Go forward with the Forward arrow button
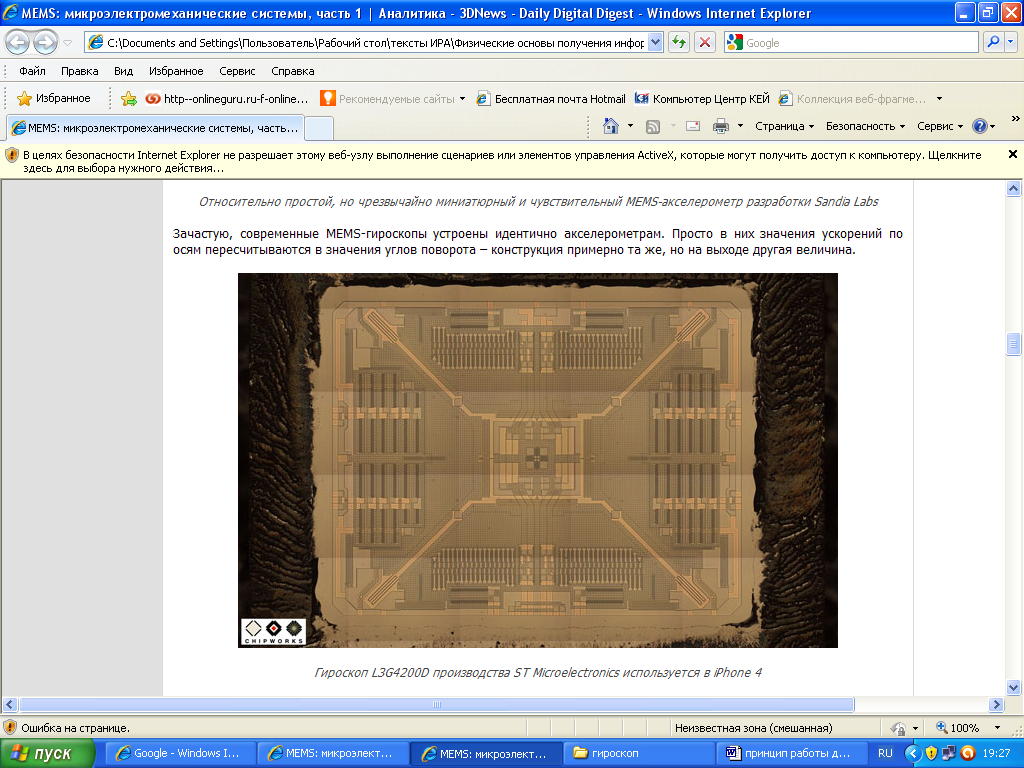1024x768 pixels. tap(45, 43)
